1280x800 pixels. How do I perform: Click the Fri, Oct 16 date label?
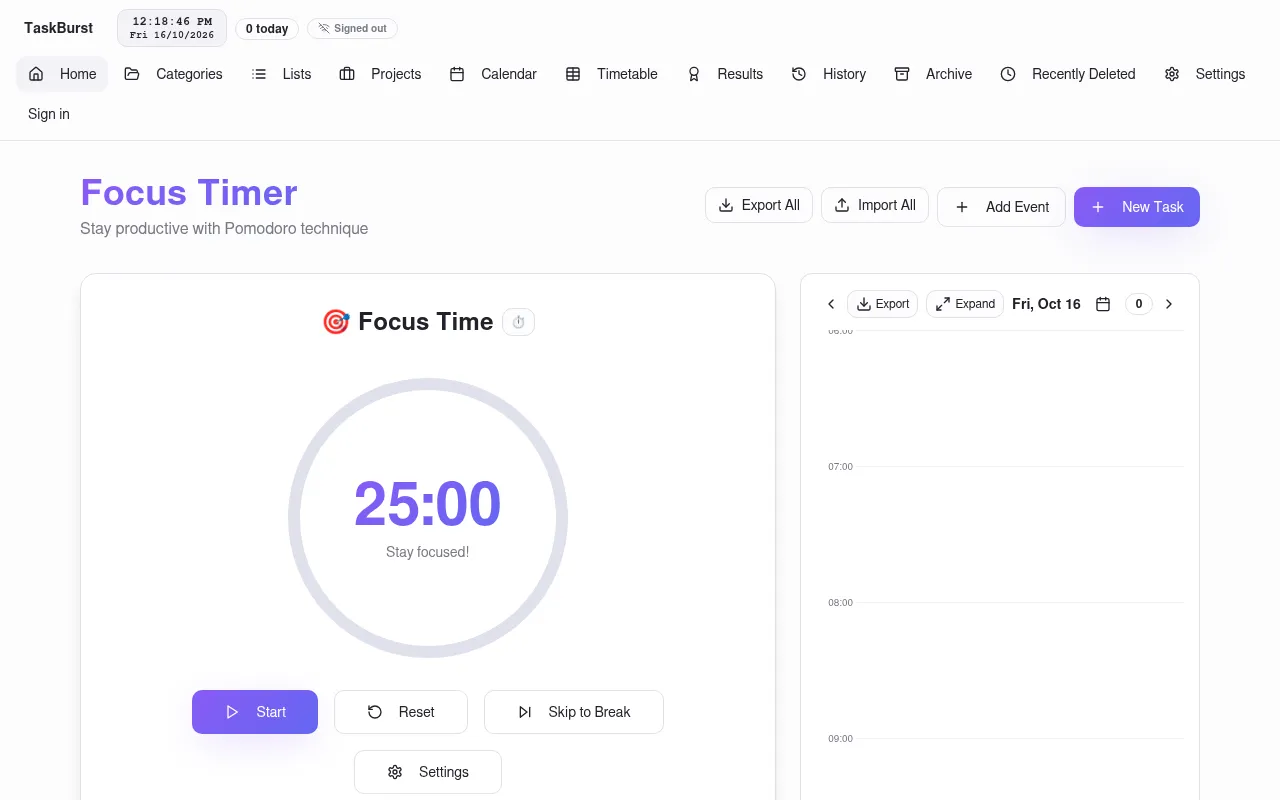[x=1046, y=304]
